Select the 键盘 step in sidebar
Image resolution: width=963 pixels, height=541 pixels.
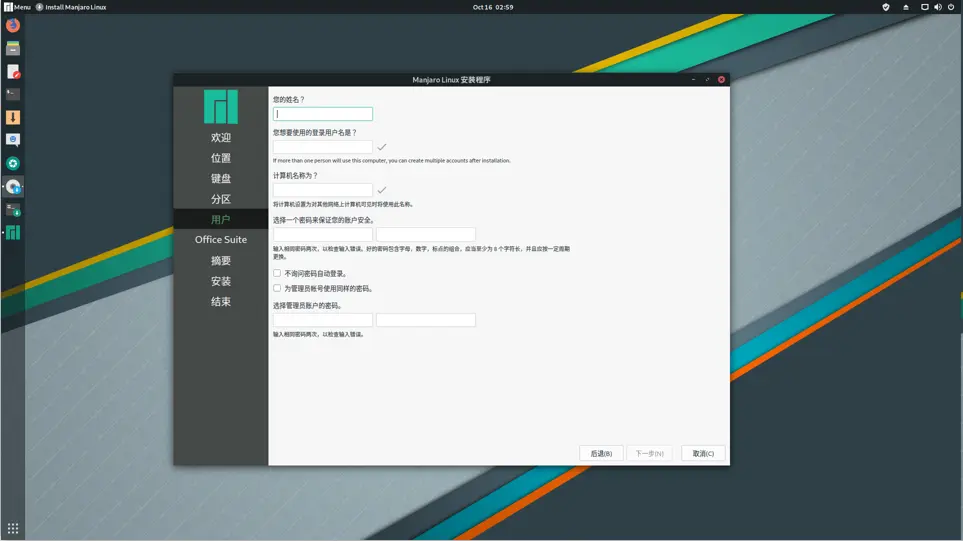220,179
